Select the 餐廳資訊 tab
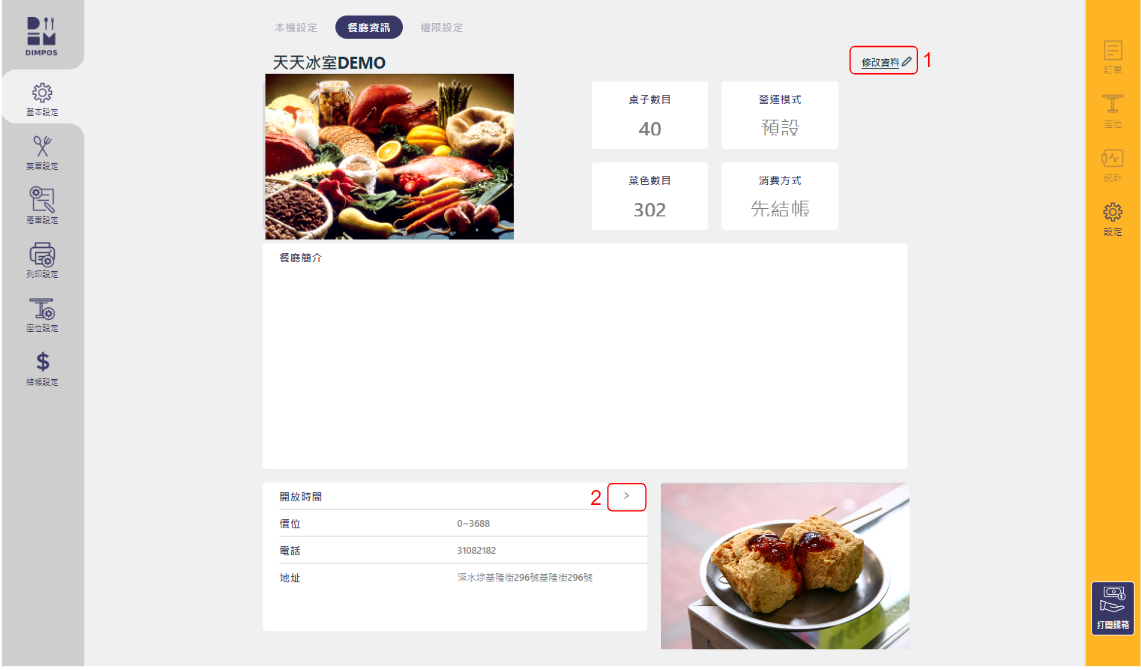1141x670 pixels. pos(369,28)
